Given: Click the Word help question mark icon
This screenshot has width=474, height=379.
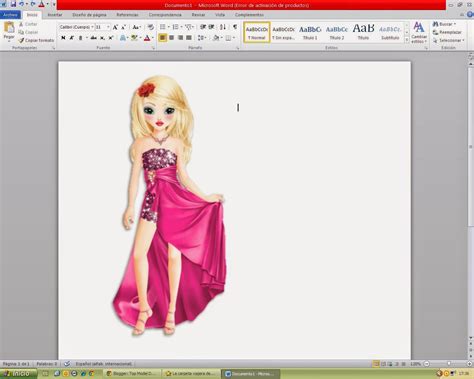Looking at the screenshot, I should click(470, 14).
